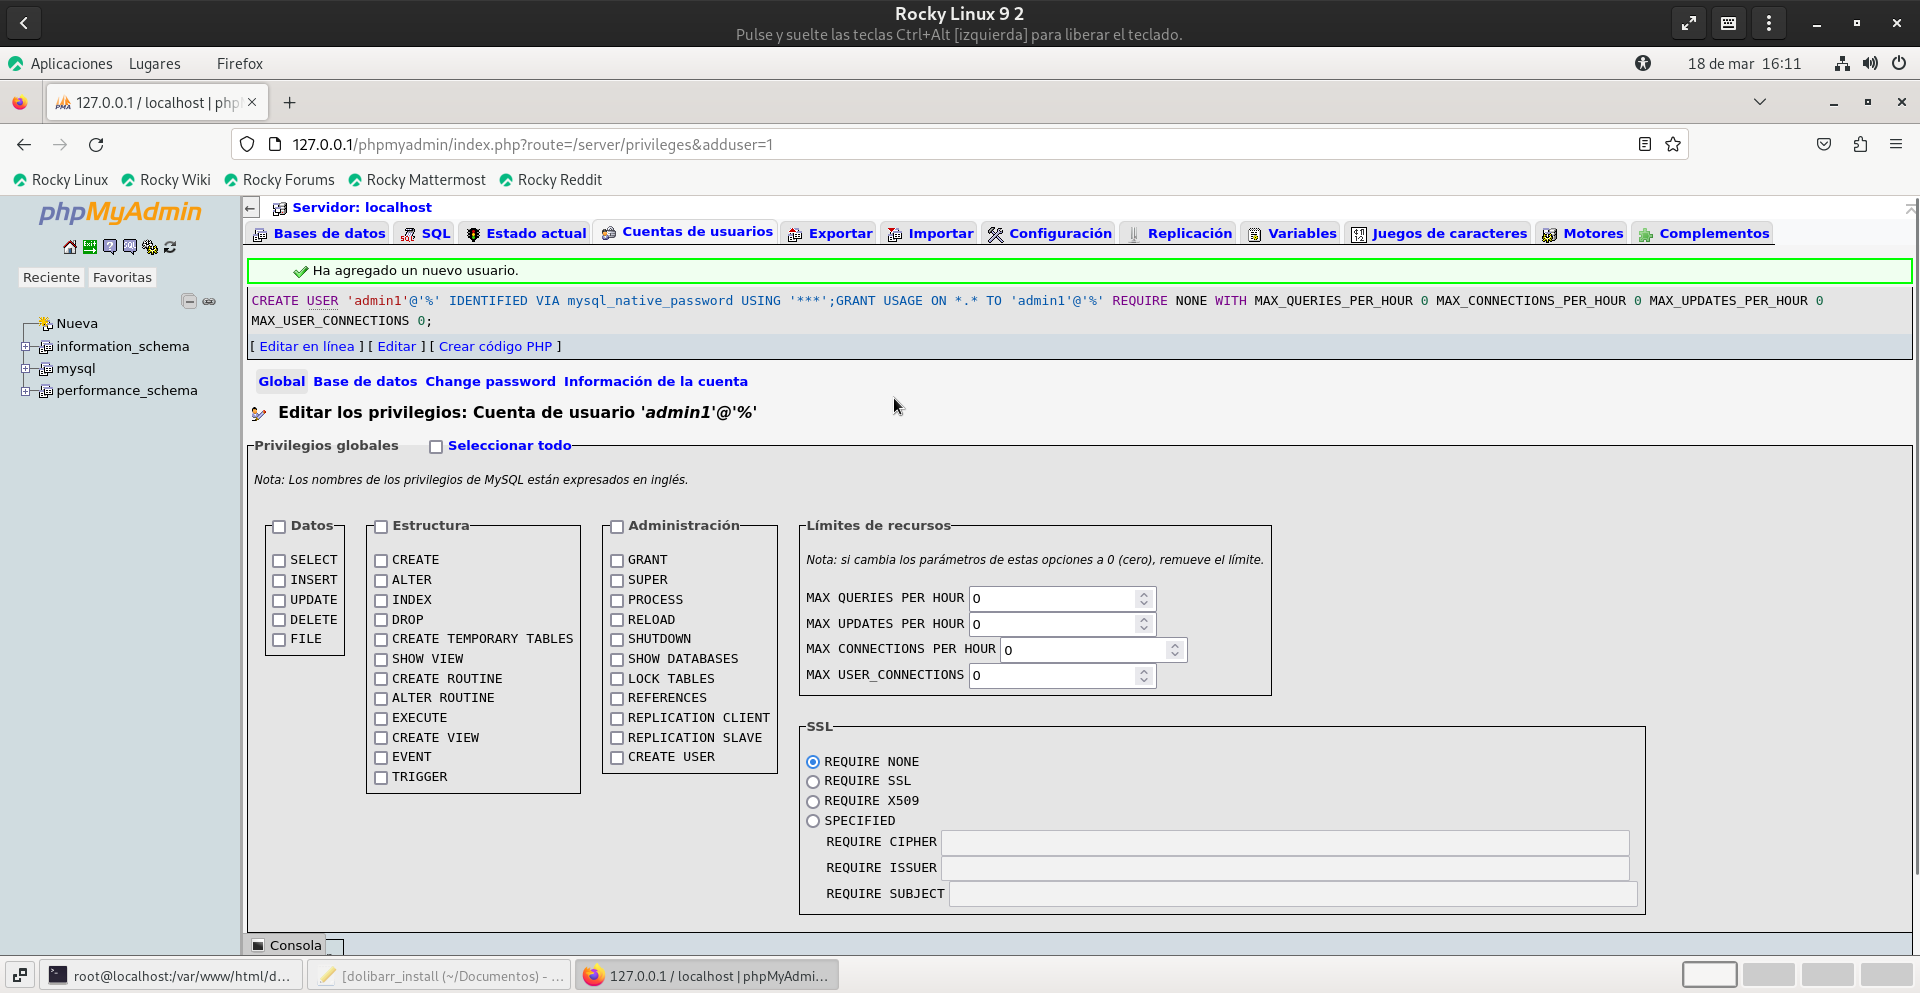Check the 'Seleccionar todo' checkbox

436,447
